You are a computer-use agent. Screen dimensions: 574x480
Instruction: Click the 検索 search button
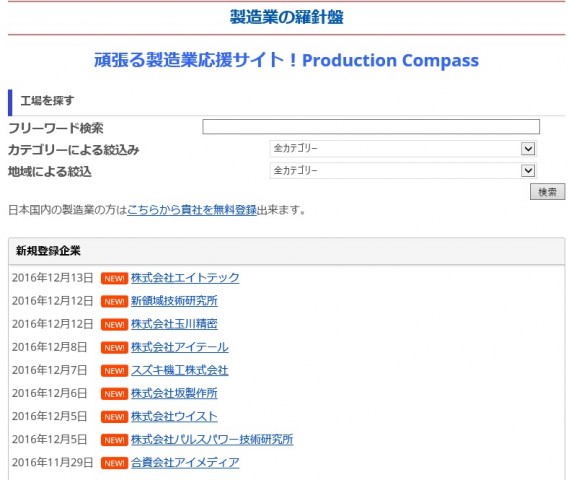(x=547, y=192)
